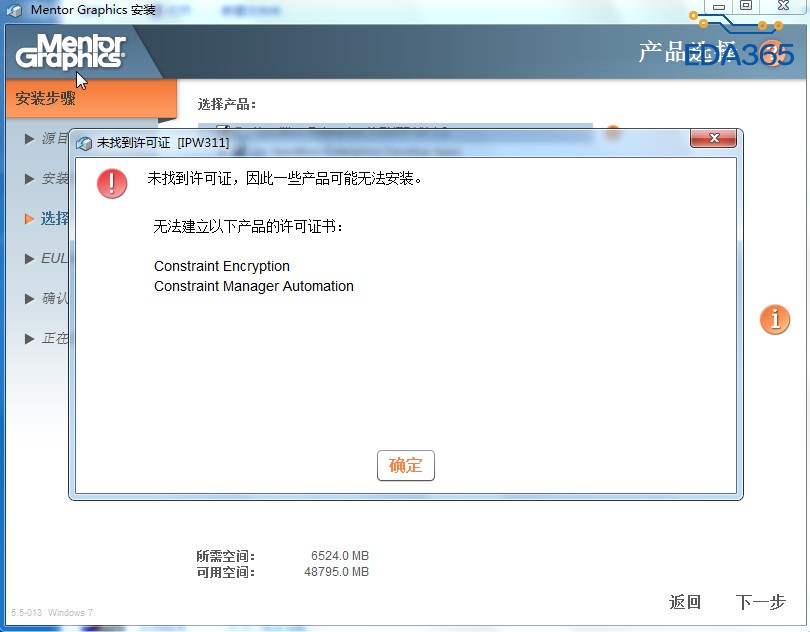Viewport: 810px width, 632px height.
Task: Select the EUL step in the sidebar
Action: pyautogui.click(x=47, y=258)
